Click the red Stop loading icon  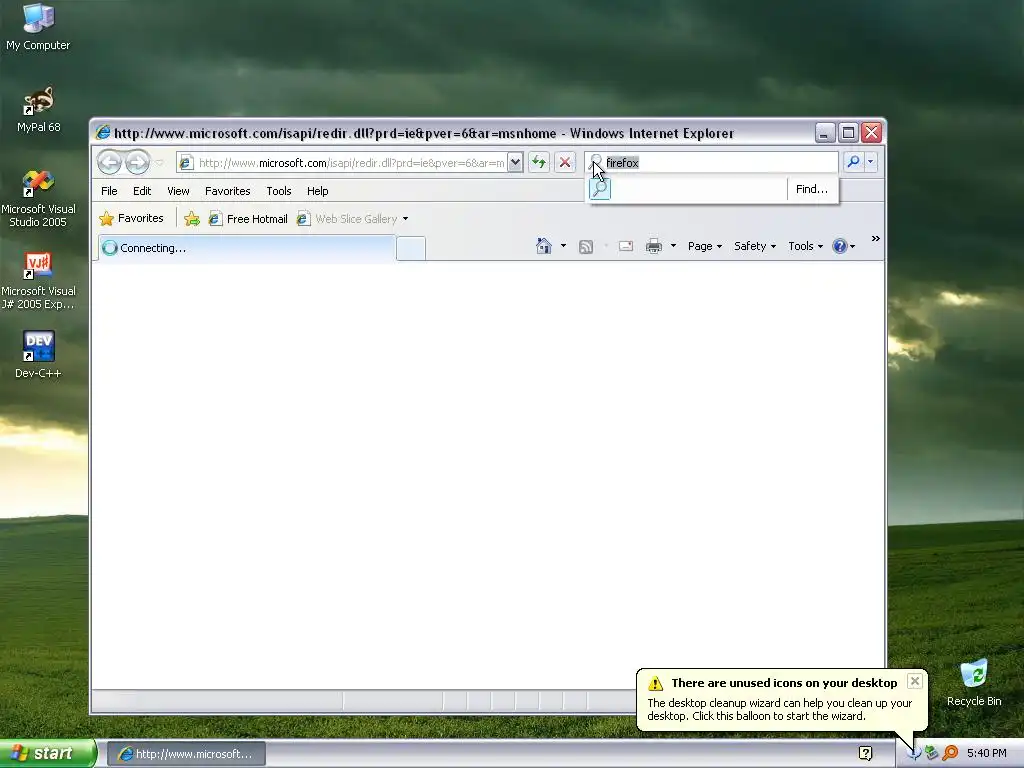point(565,162)
